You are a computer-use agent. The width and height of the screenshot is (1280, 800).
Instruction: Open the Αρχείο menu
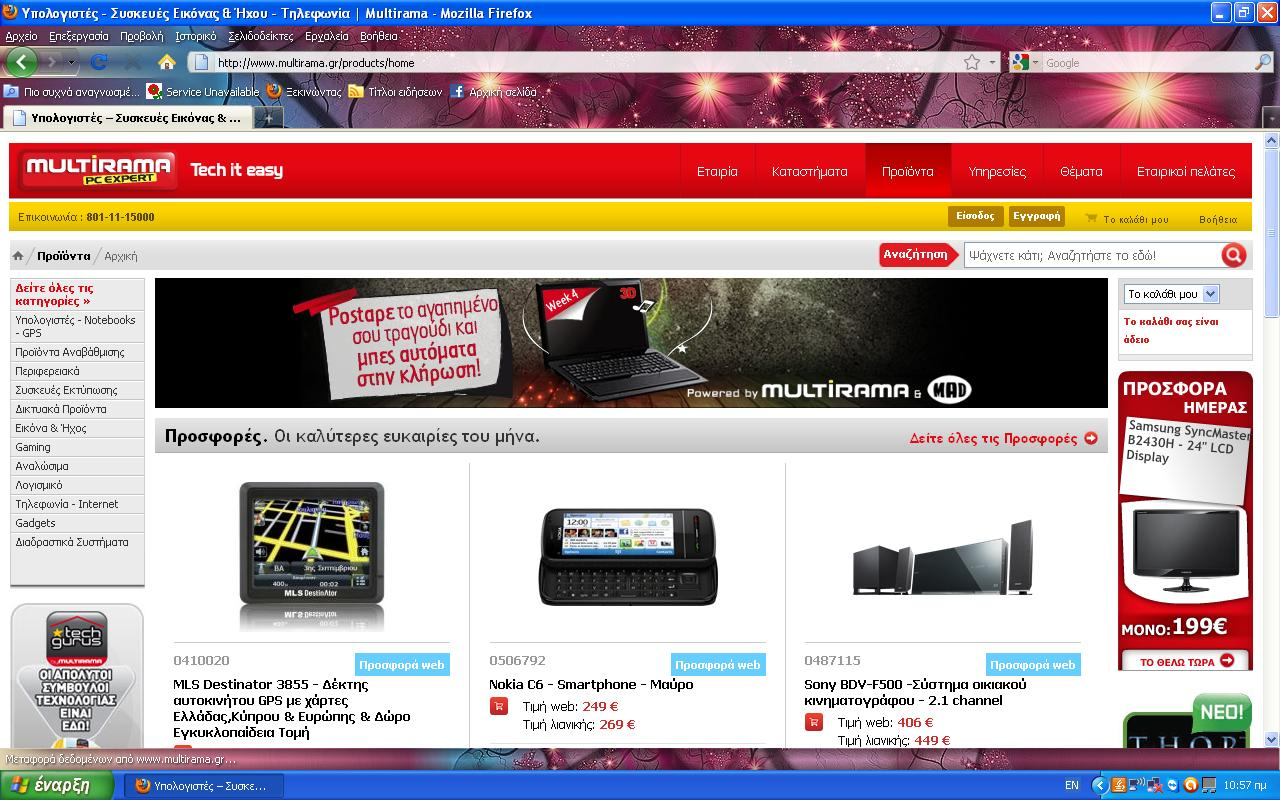[x=21, y=36]
